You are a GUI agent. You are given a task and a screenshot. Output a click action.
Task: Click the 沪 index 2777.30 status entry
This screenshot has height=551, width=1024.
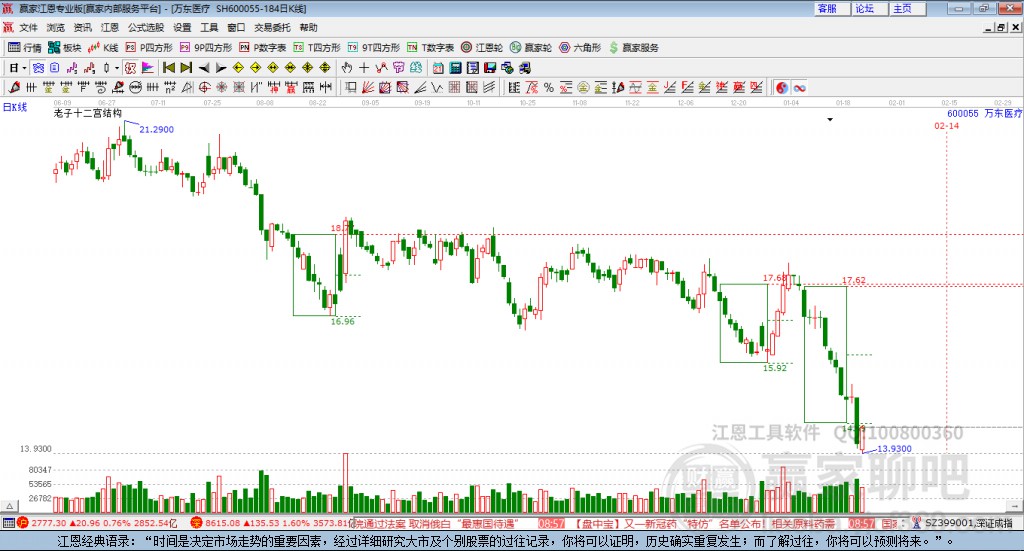point(97,523)
